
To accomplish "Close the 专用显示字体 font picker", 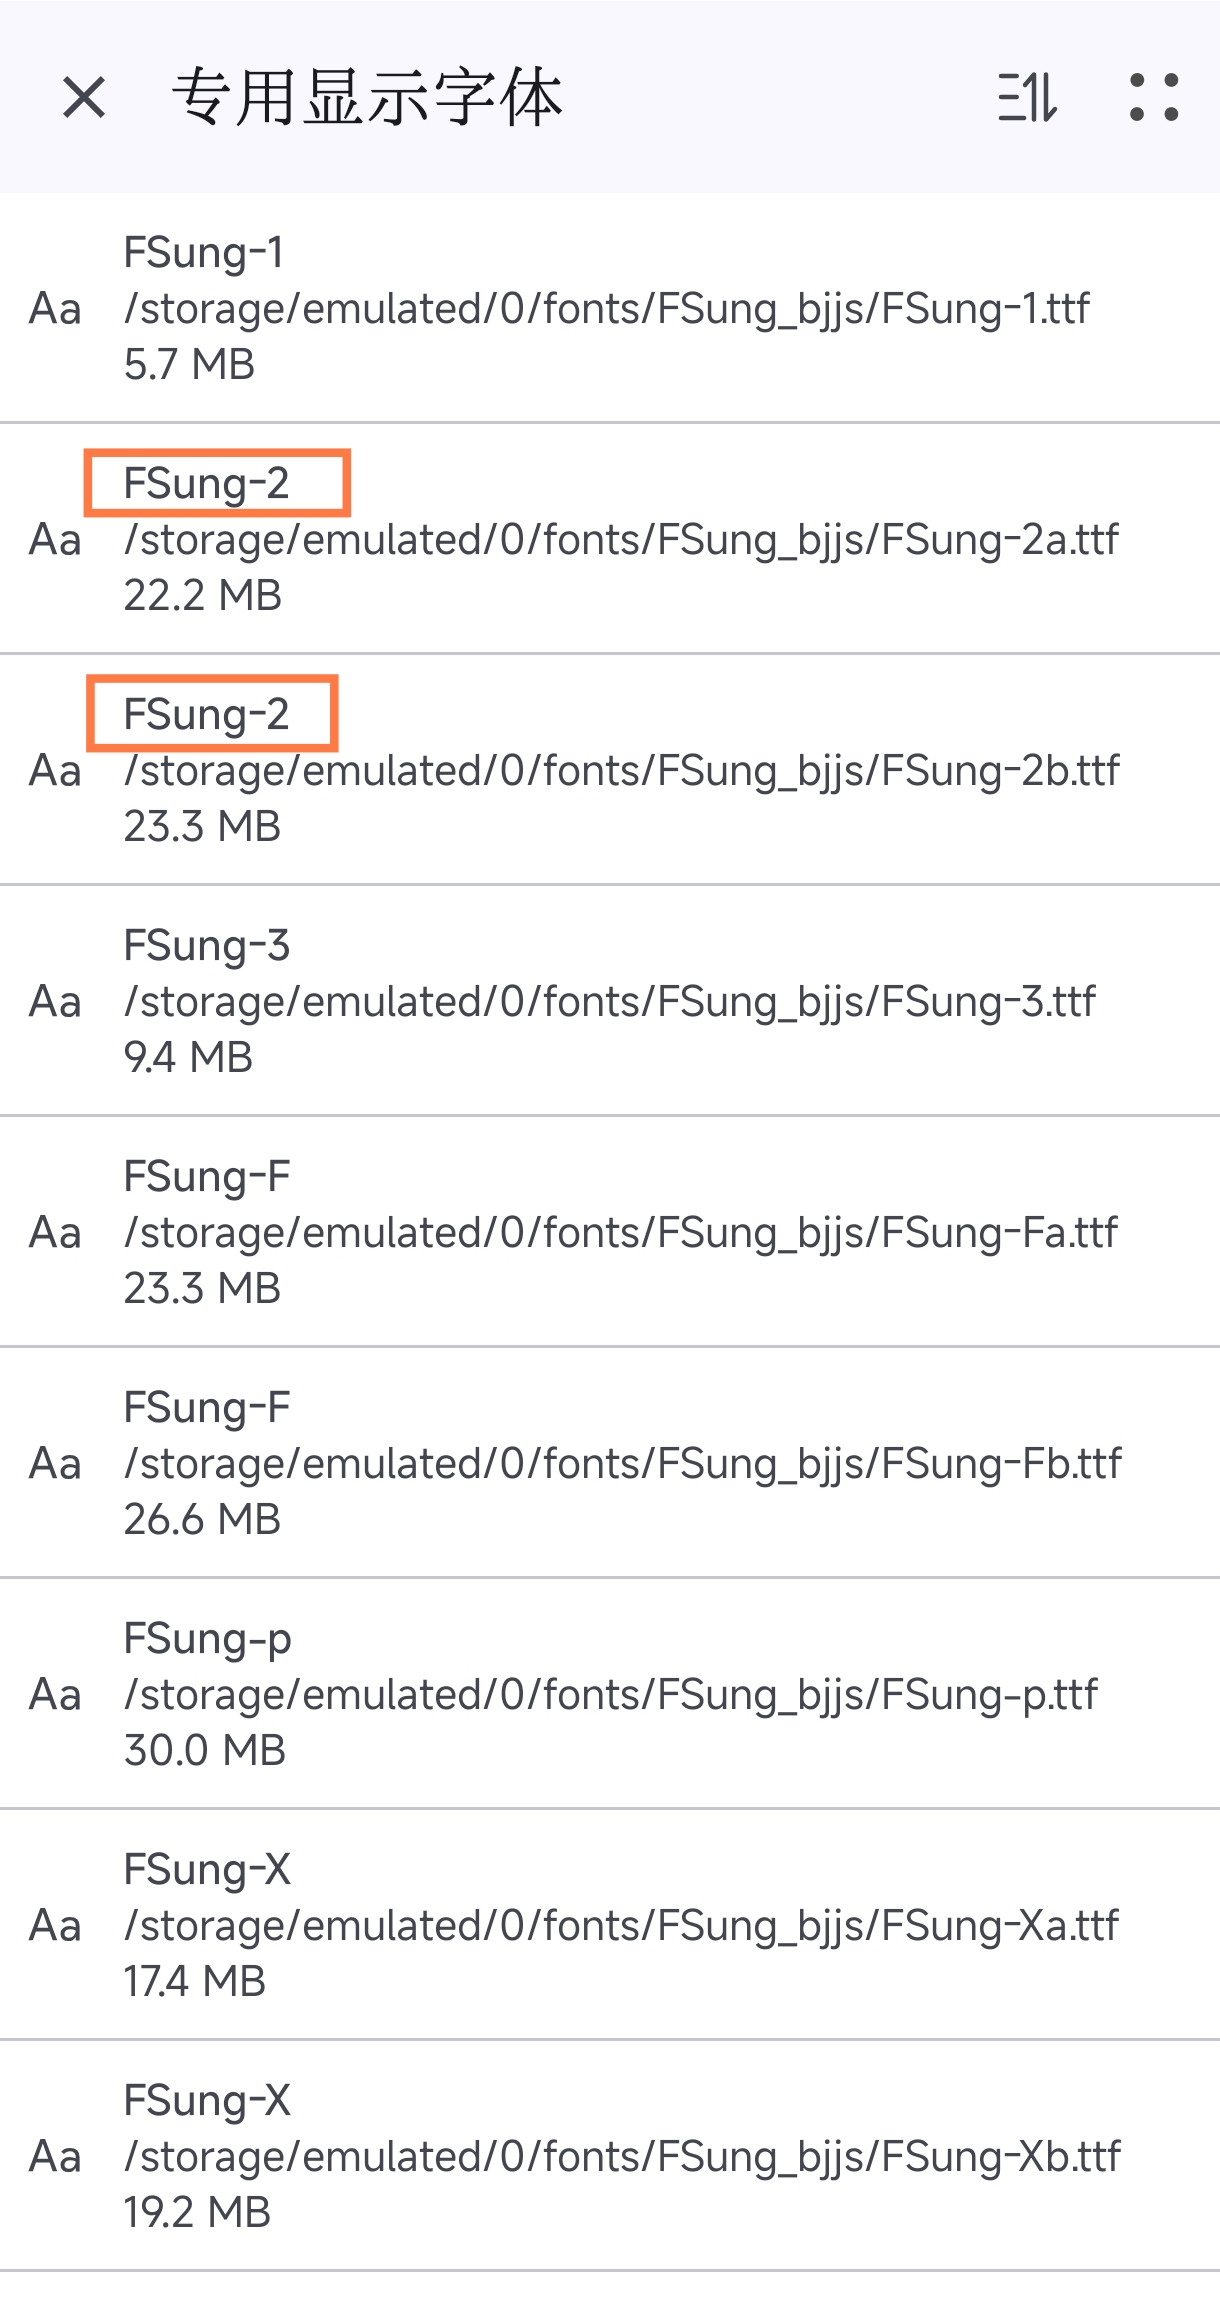I will point(84,98).
